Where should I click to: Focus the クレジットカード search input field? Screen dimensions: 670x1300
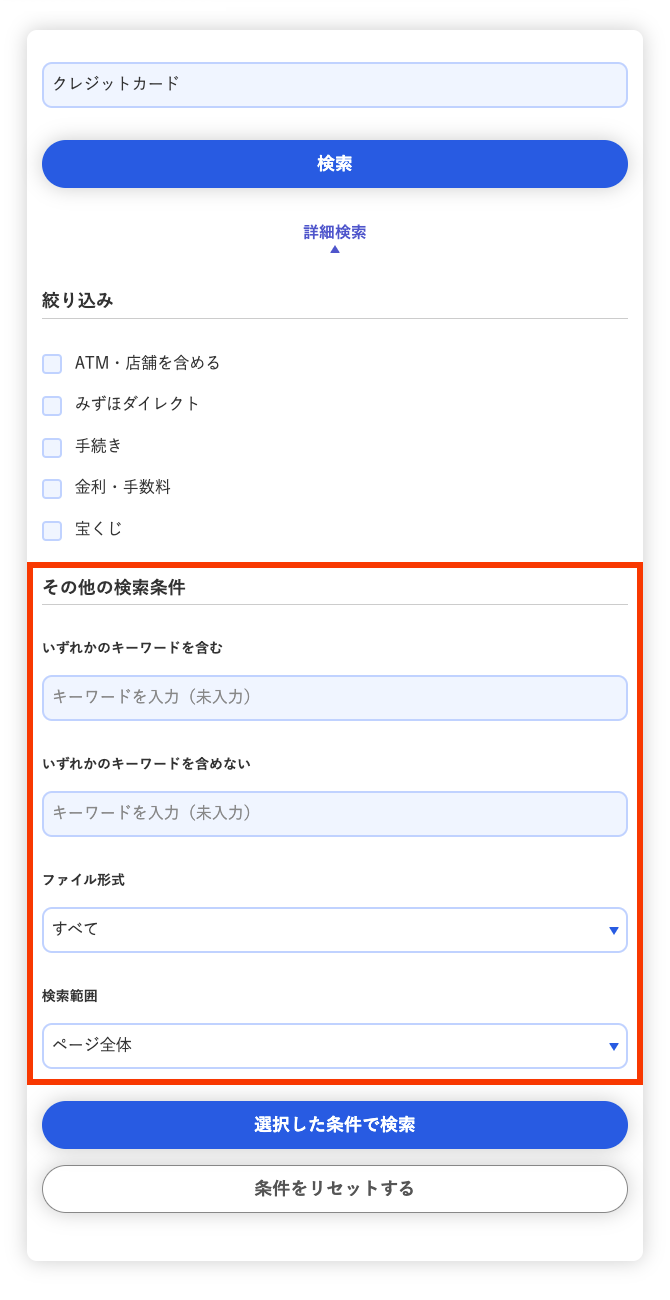pos(335,85)
